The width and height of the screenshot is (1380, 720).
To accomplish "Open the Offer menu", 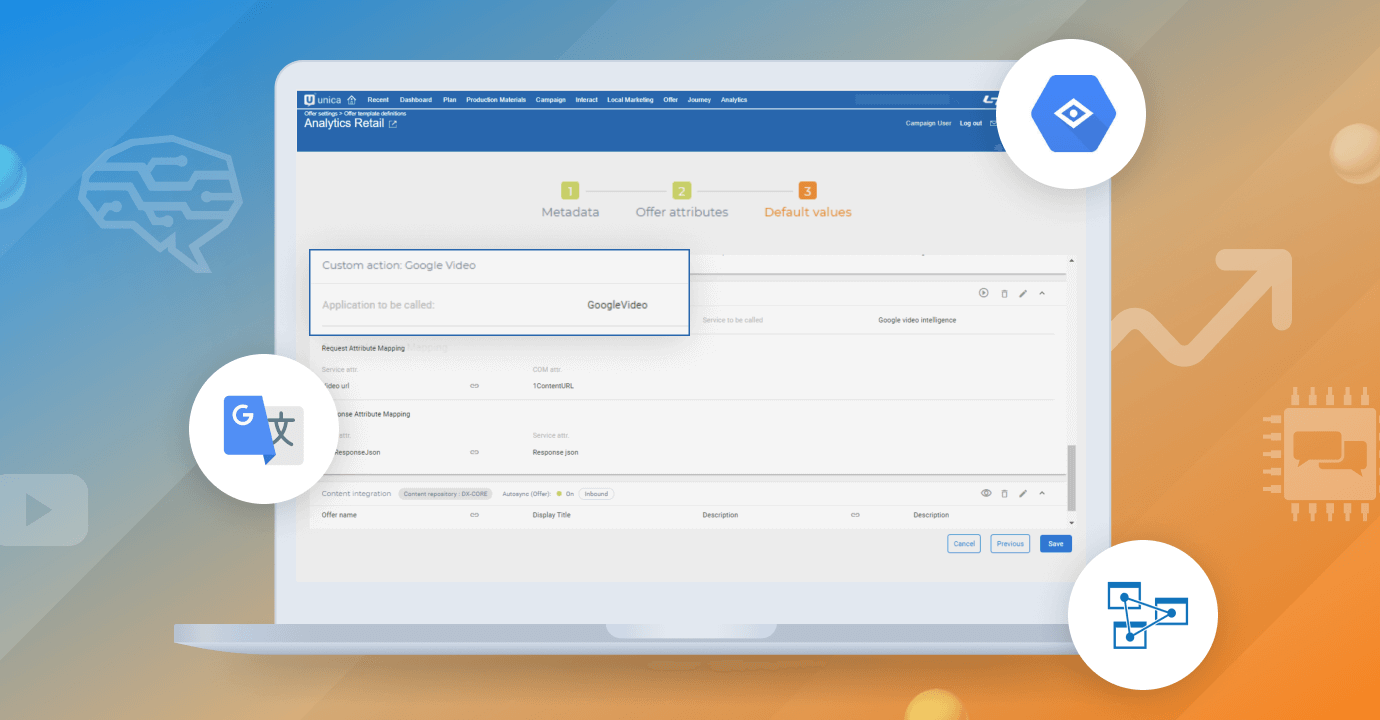I will (670, 100).
